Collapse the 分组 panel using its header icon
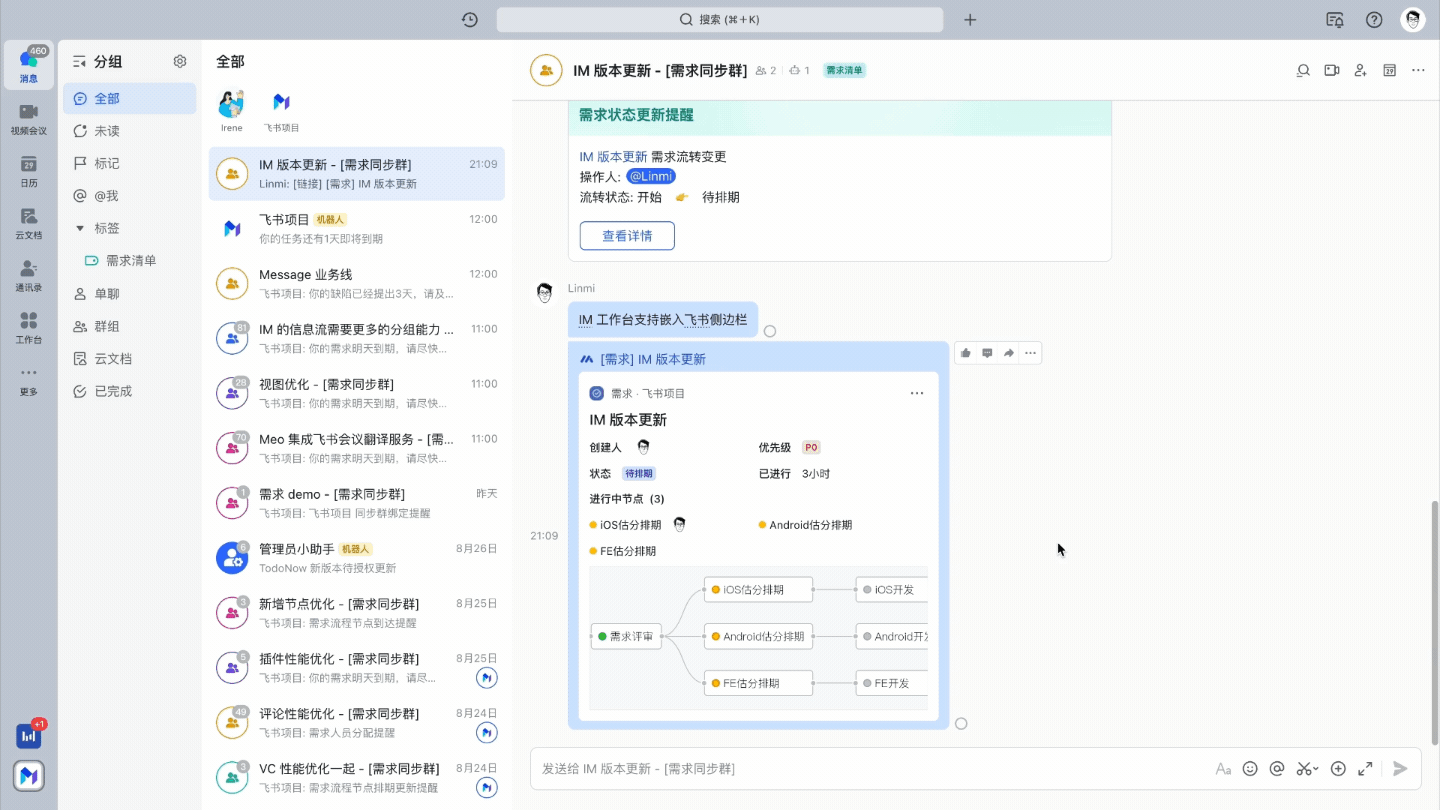The image size is (1440, 810). (80, 61)
